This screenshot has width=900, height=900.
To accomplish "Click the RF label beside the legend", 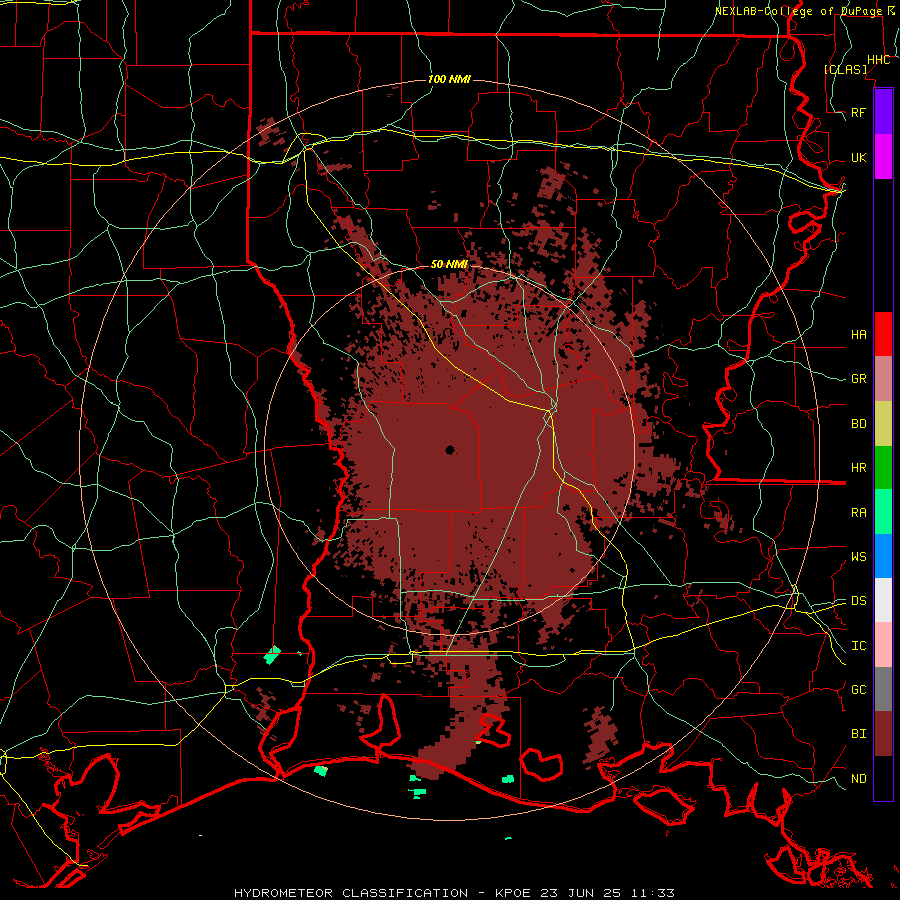I will click(859, 112).
